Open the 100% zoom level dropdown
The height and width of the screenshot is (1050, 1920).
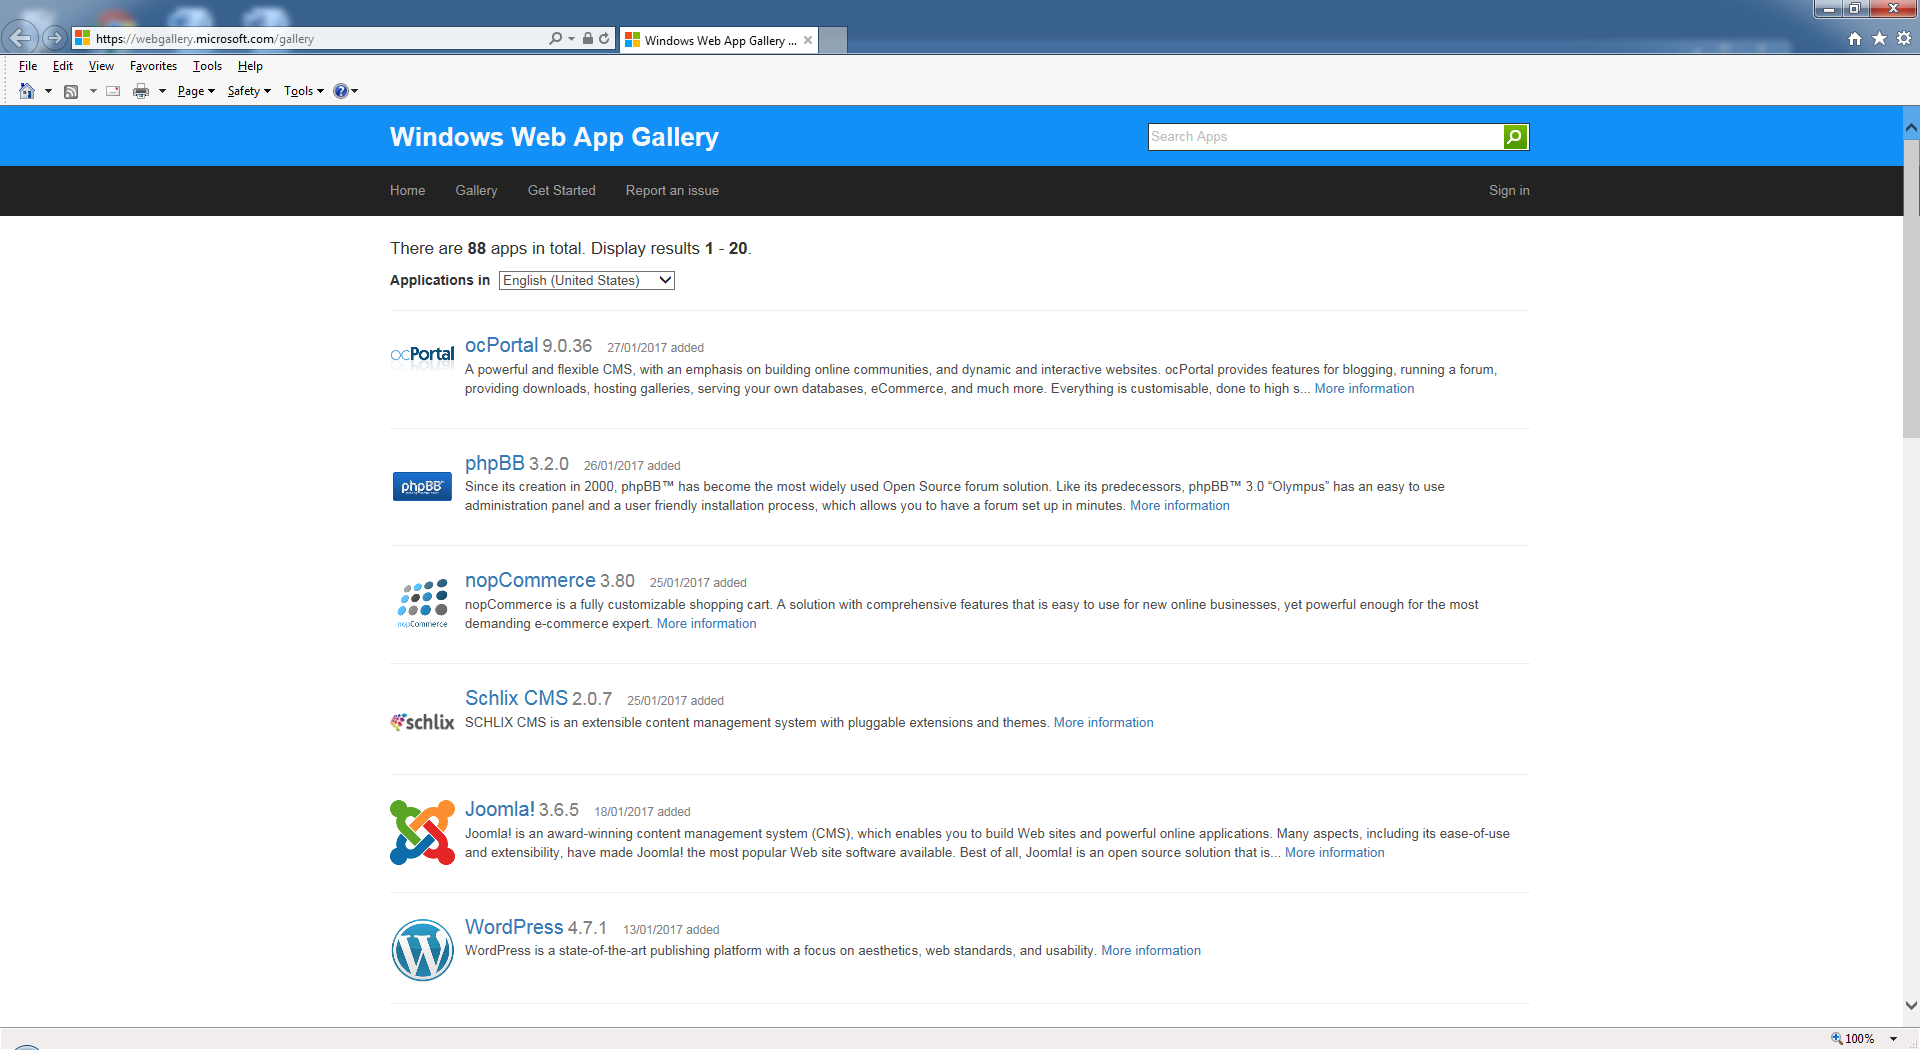coord(1893,1039)
